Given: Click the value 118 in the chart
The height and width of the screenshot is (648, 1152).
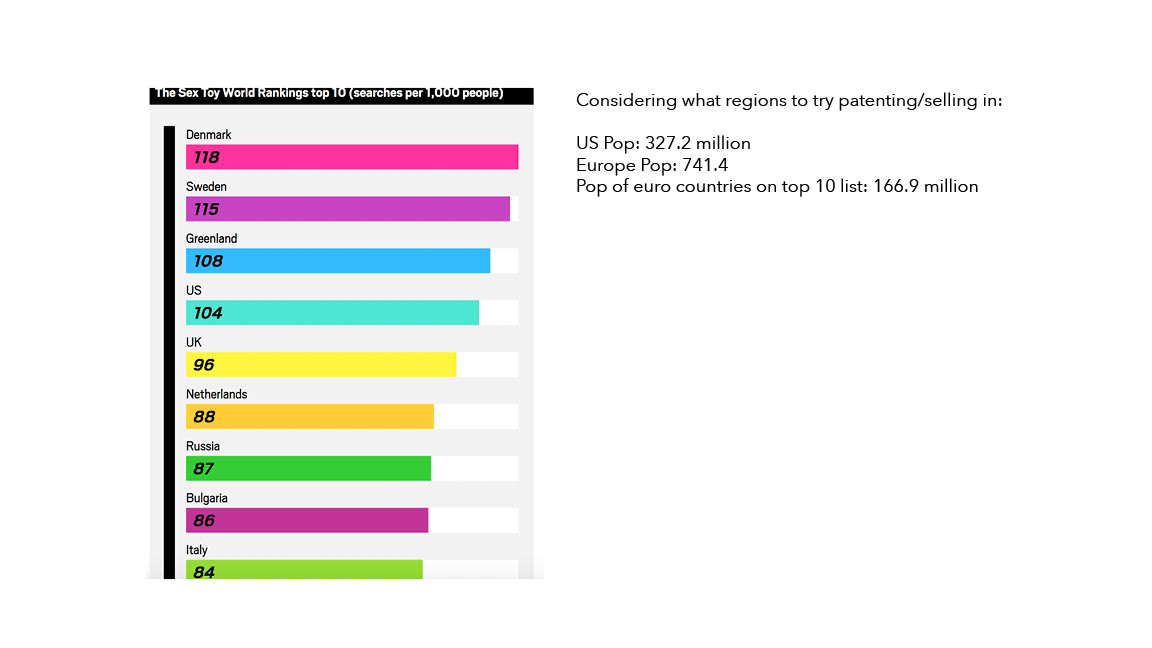Looking at the screenshot, I should click(206, 157).
